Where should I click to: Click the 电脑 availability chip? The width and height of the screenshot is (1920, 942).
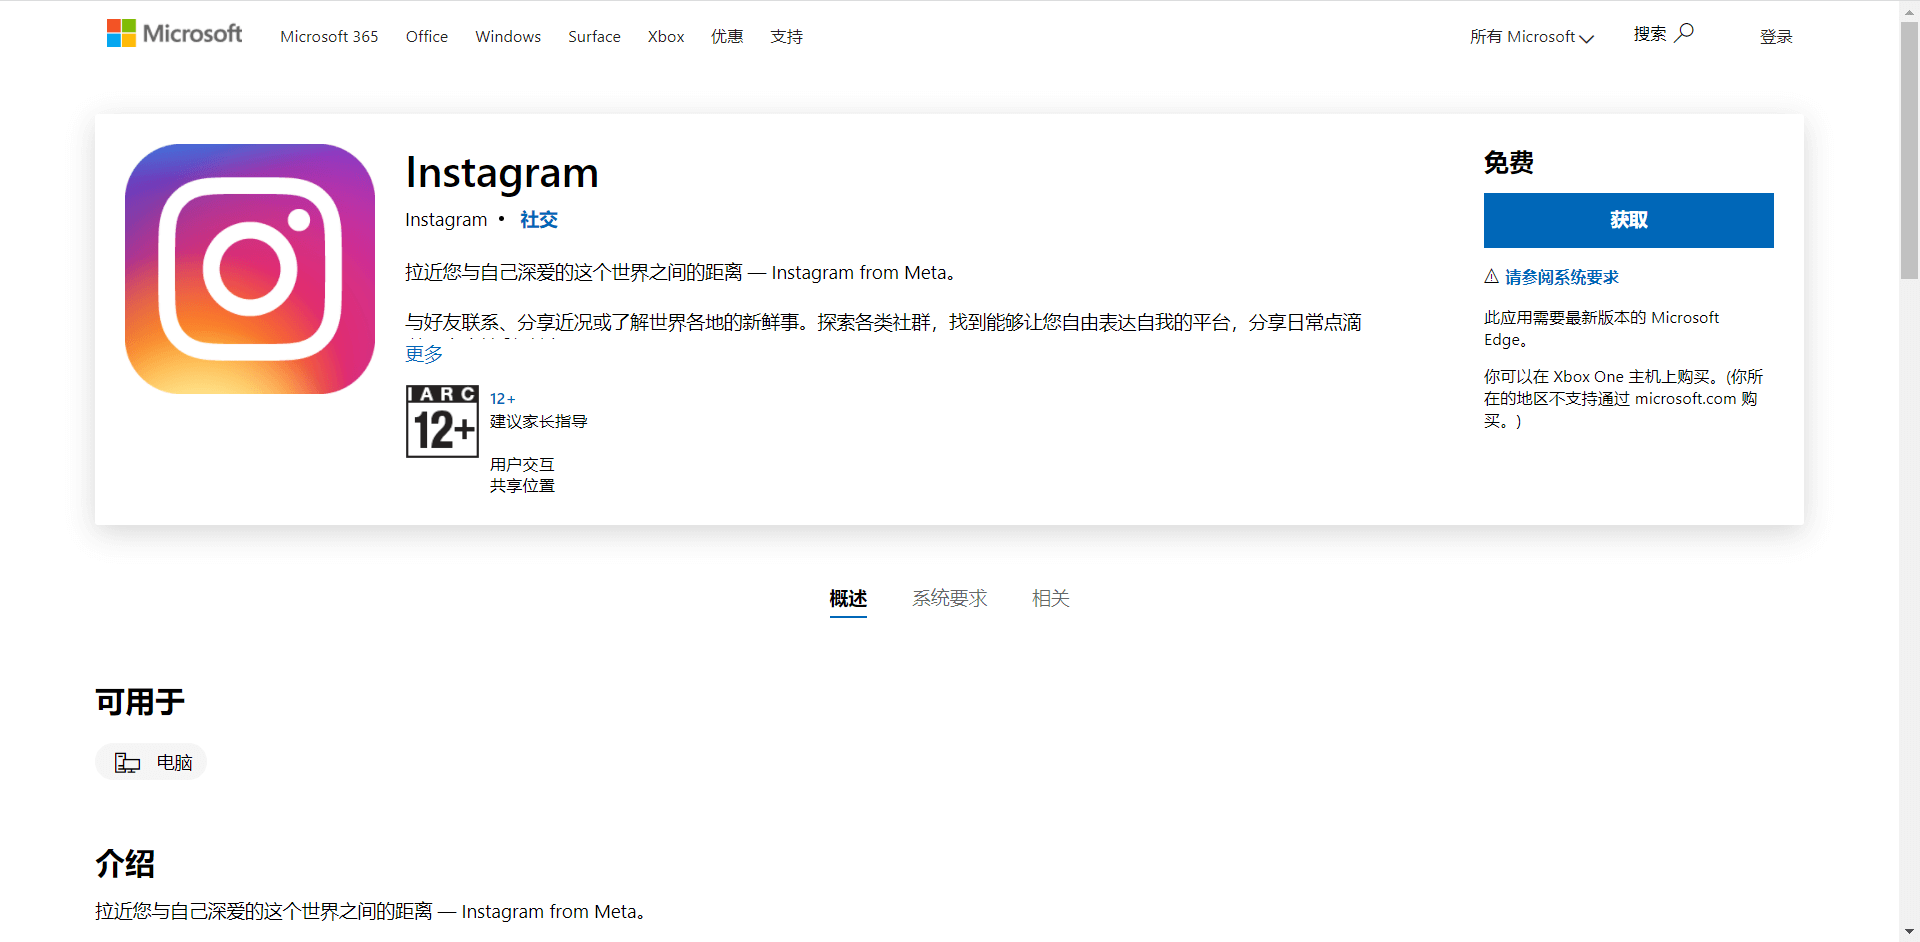pos(151,762)
